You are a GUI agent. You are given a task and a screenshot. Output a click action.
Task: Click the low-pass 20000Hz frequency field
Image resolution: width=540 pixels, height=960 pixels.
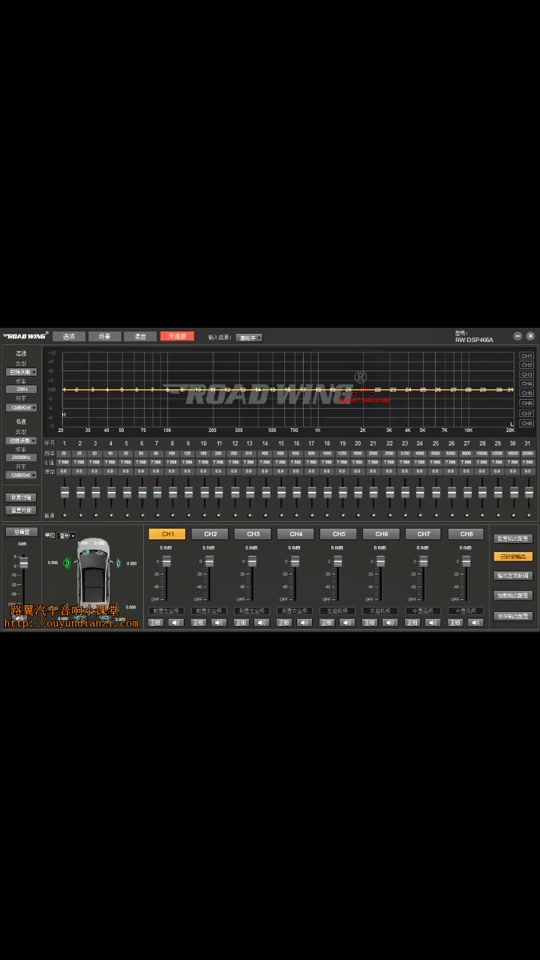tap(21, 457)
